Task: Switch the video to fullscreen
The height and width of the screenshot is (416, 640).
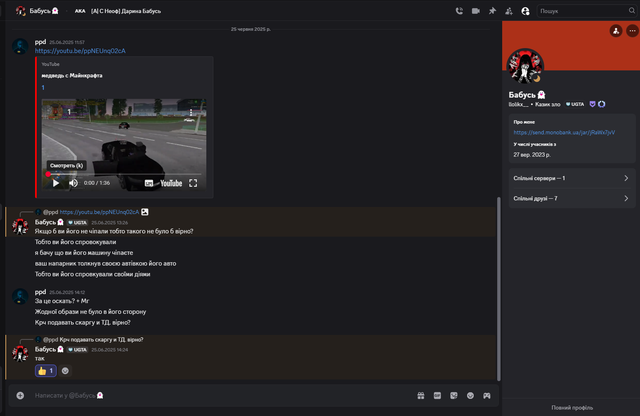Action: tap(193, 183)
